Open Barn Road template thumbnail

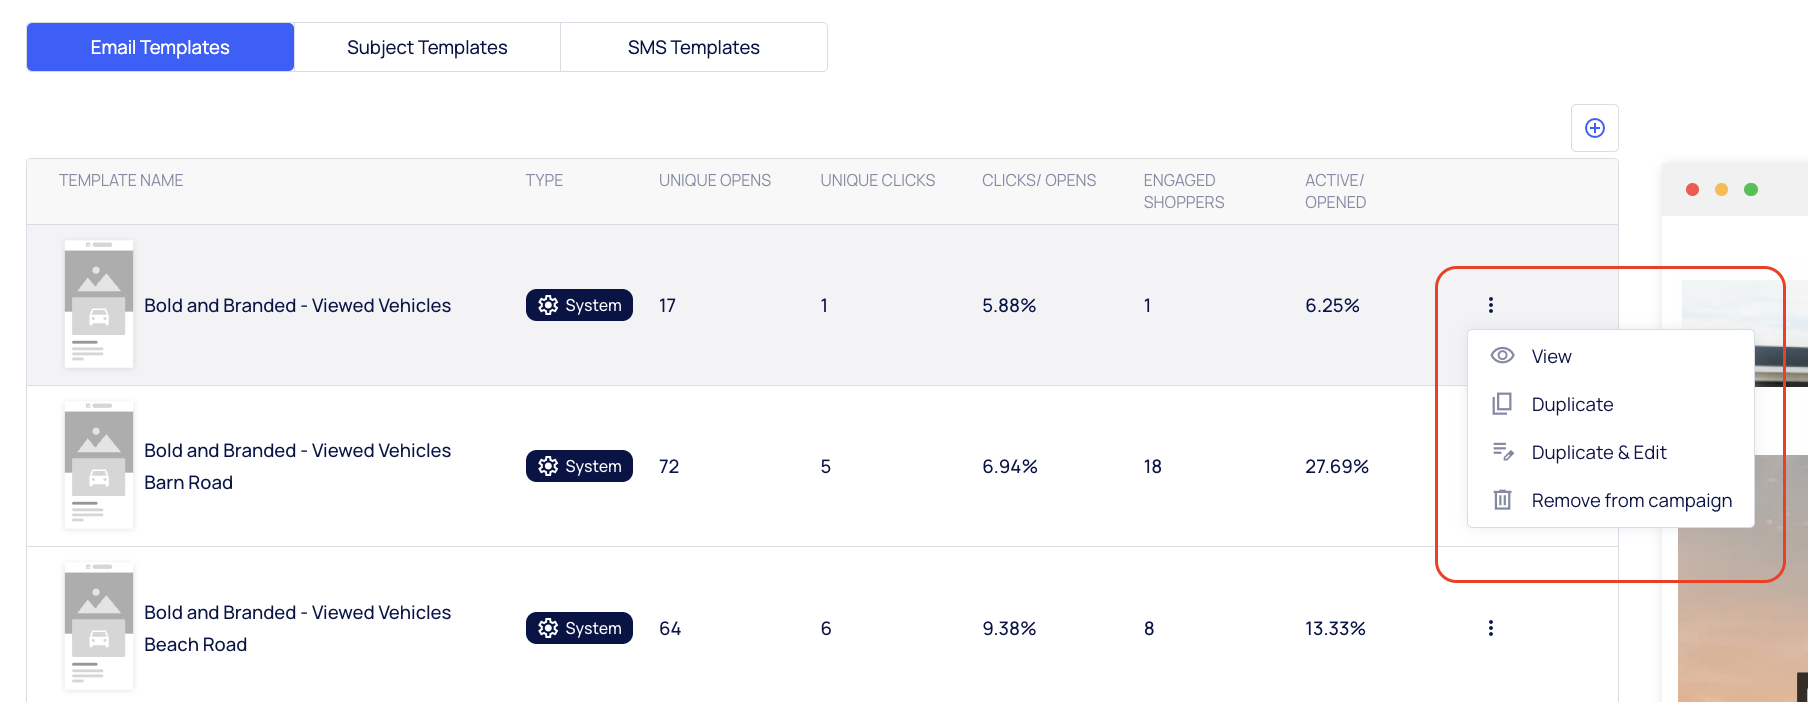[99, 466]
